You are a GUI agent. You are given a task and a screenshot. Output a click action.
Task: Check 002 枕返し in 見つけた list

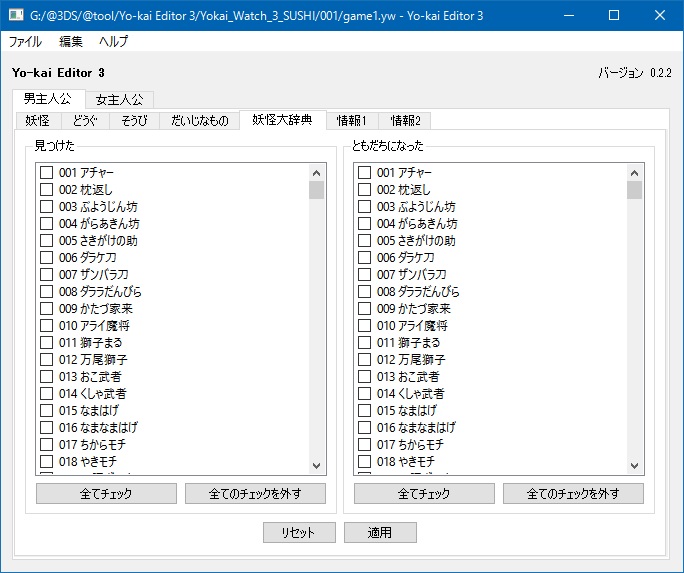[x=47, y=189]
